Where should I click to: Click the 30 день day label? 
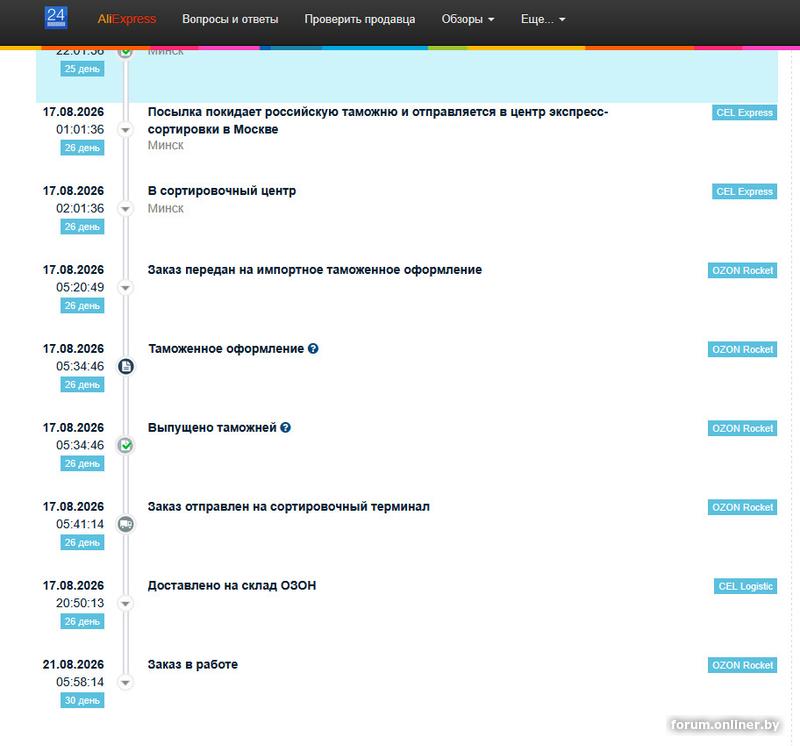(82, 701)
